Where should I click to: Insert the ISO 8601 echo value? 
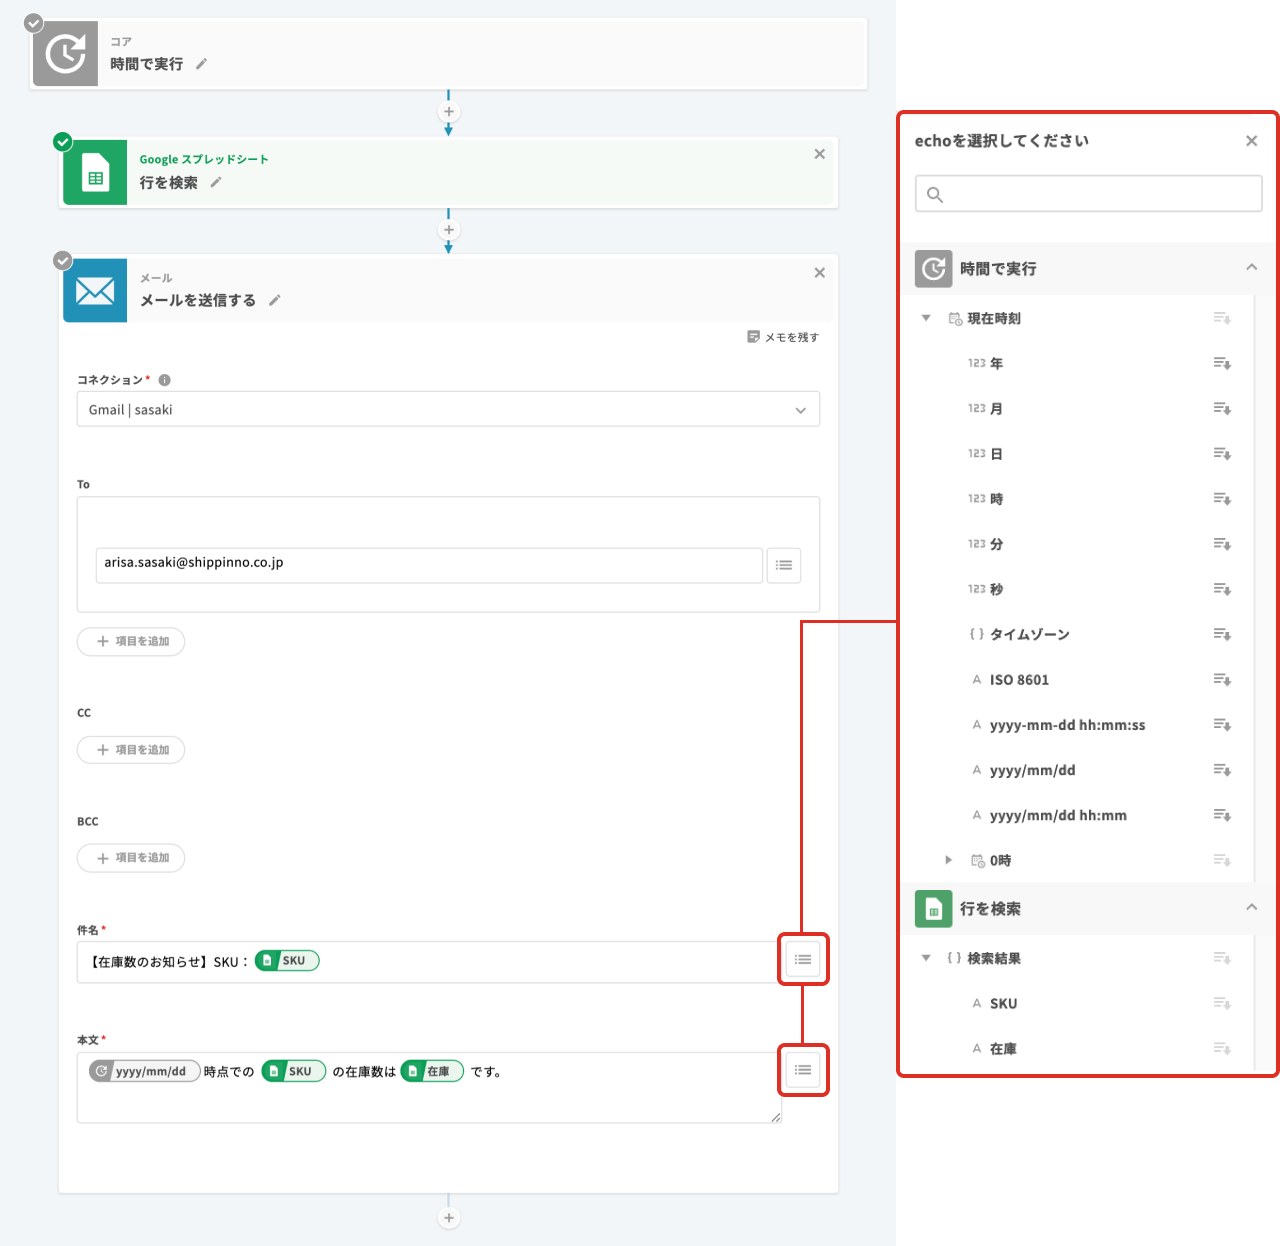pos(1221,680)
